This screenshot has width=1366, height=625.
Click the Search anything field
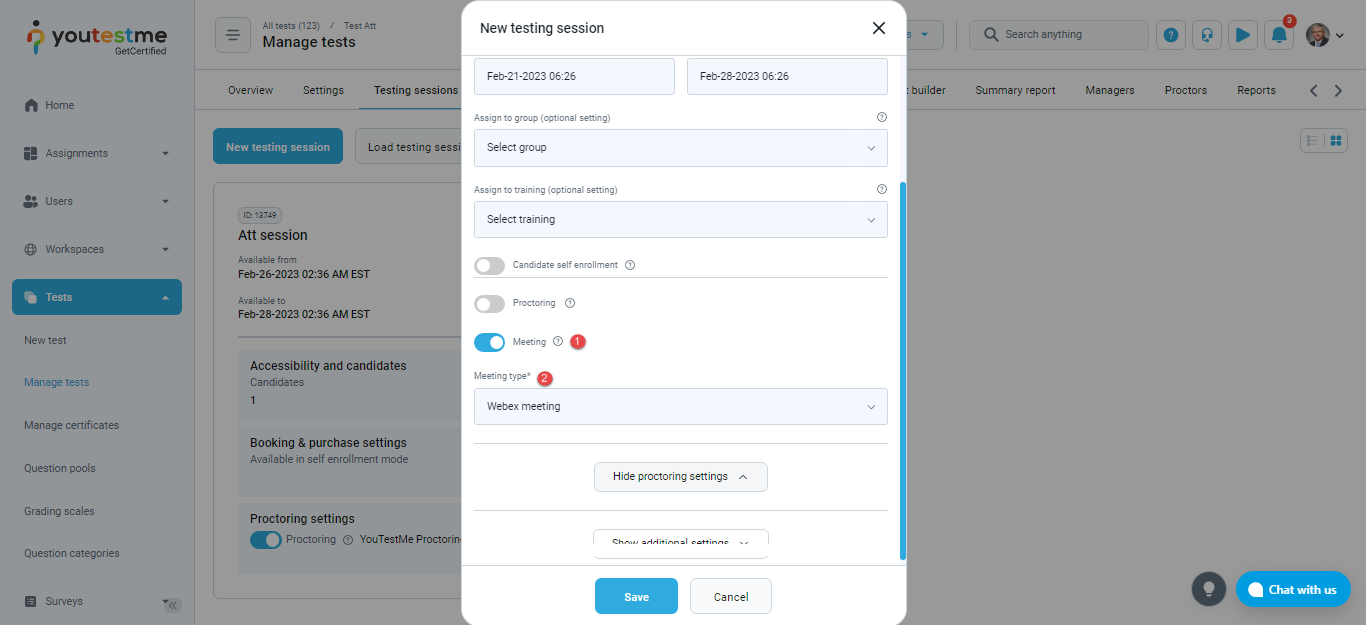point(1060,35)
